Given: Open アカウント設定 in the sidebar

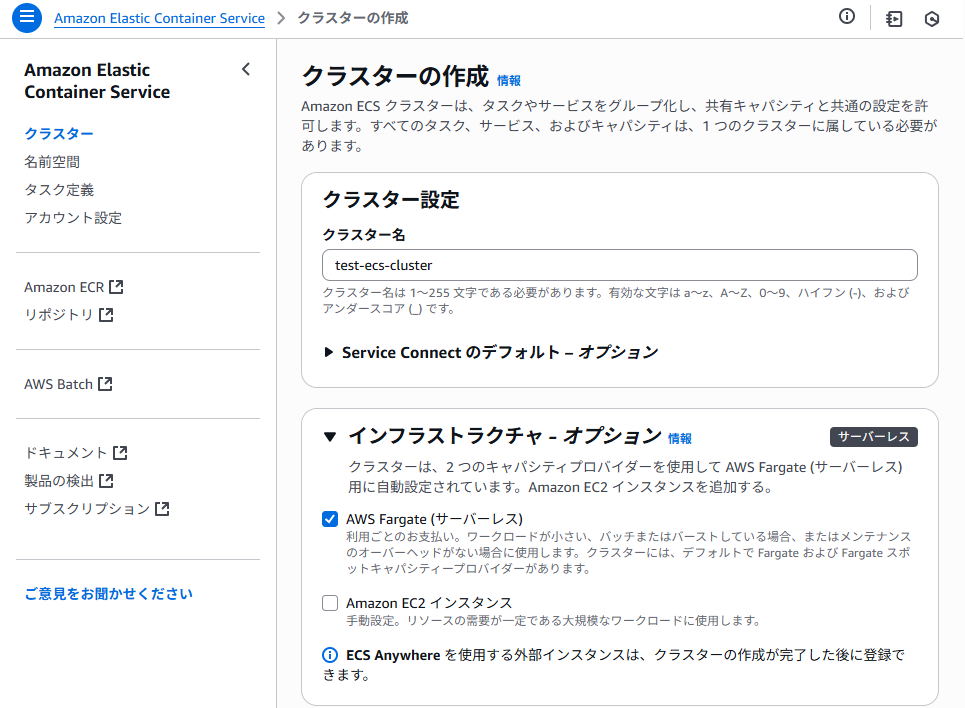Looking at the screenshot, I should click(x=73, y=218).
